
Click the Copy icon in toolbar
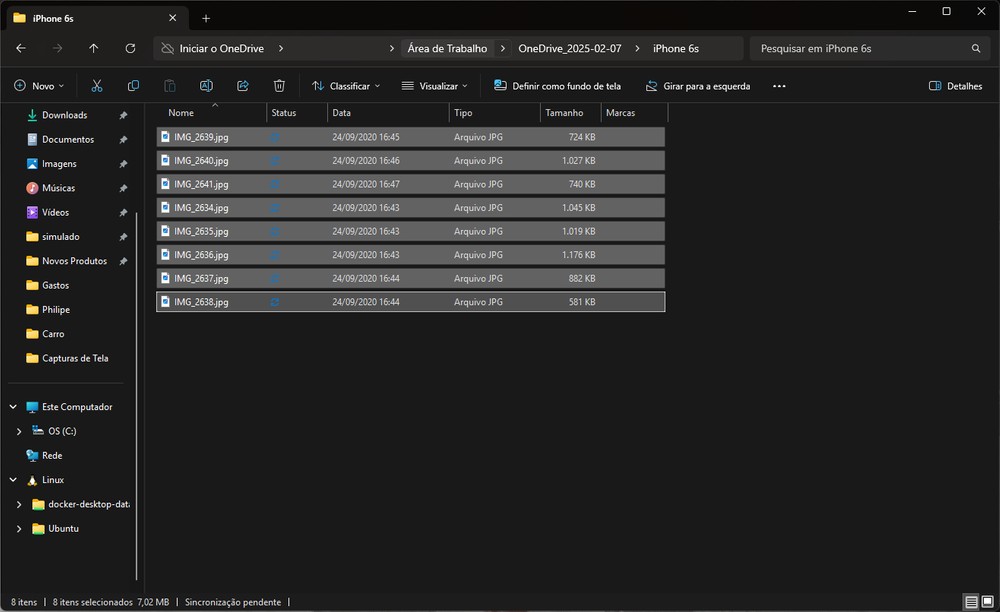[x=133, y=86]
